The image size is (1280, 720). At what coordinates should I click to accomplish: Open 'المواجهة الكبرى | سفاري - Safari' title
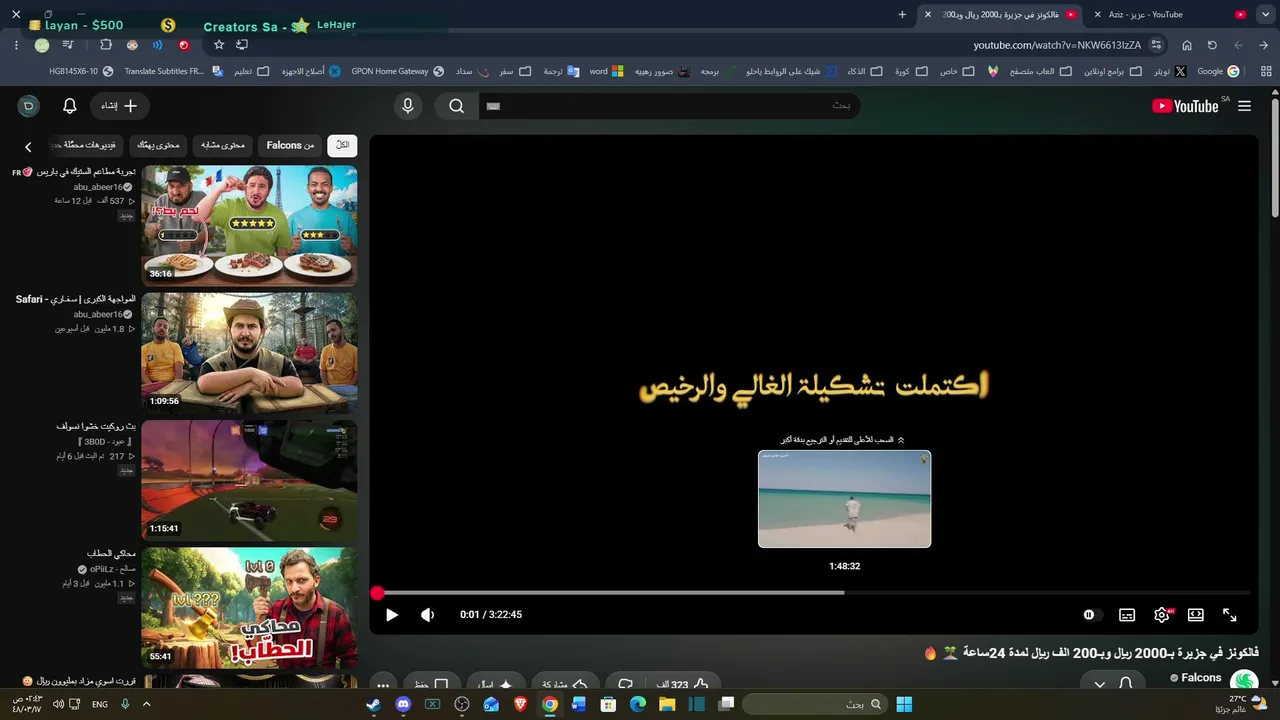pyautogui.click(x=76, y=299)
